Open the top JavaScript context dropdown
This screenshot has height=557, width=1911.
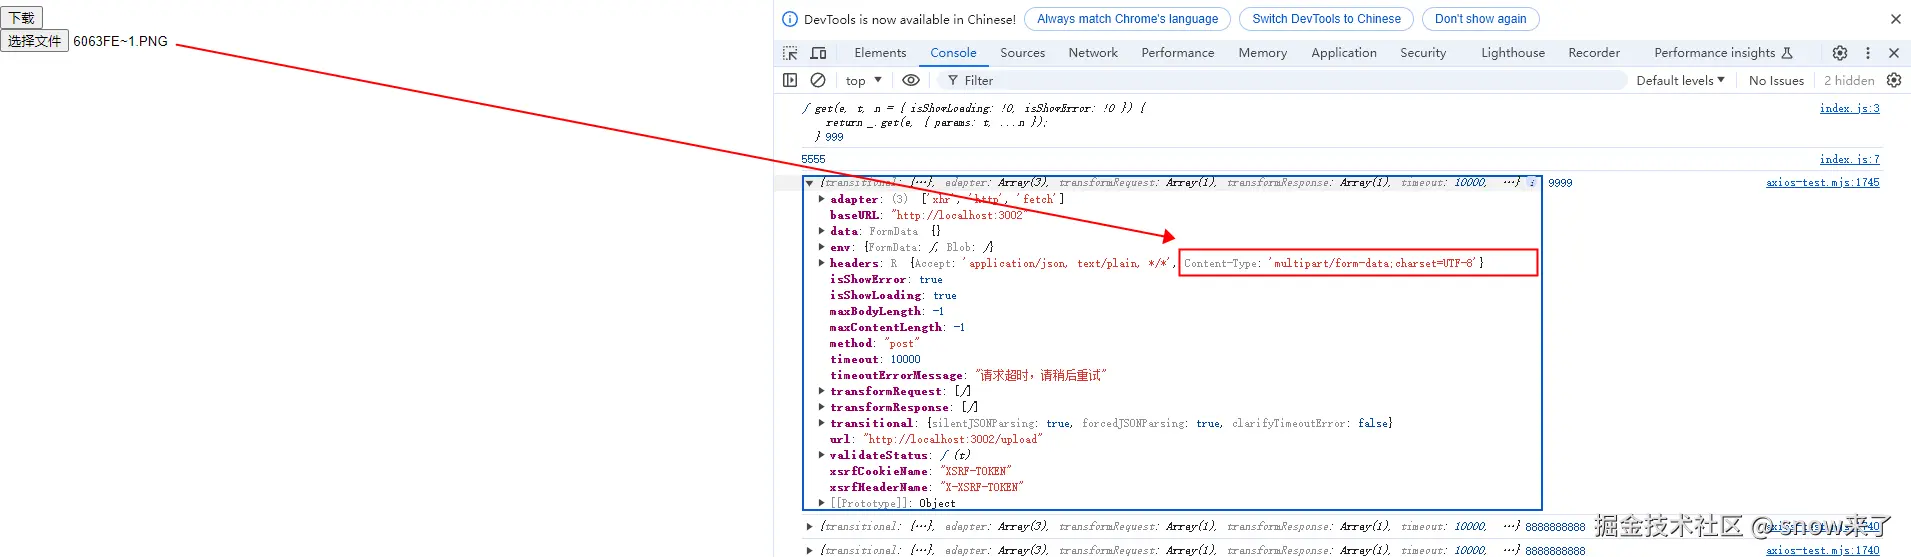point(864,80)
